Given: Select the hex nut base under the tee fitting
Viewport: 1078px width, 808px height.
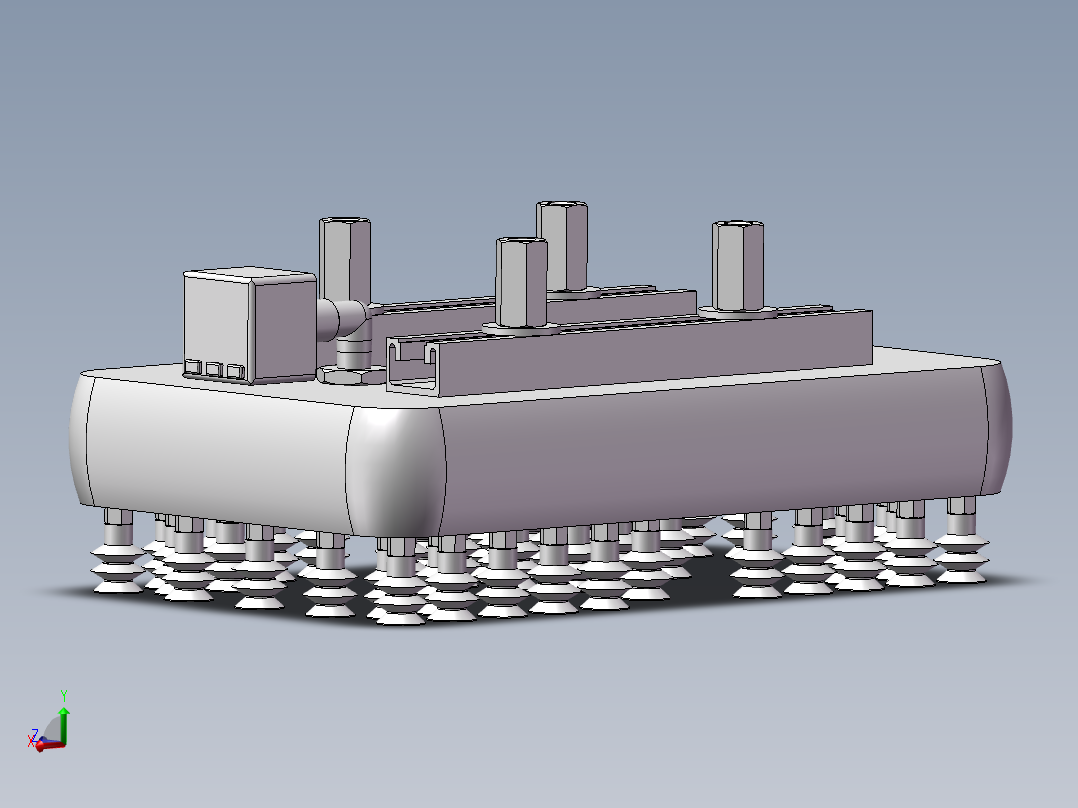Looking at the screenshot, I should [350, 375].
